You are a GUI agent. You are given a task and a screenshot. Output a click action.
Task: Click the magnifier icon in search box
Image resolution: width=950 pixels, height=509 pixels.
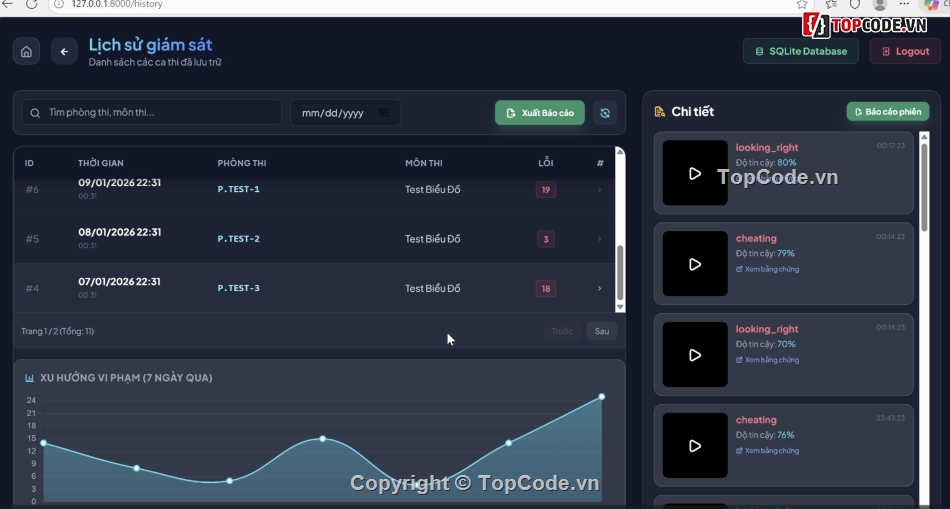coord(35,113)
